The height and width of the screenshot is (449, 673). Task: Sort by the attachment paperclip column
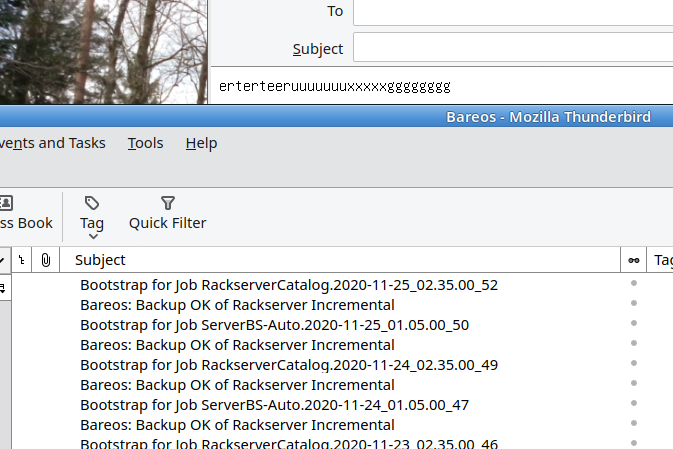(45, 260)
